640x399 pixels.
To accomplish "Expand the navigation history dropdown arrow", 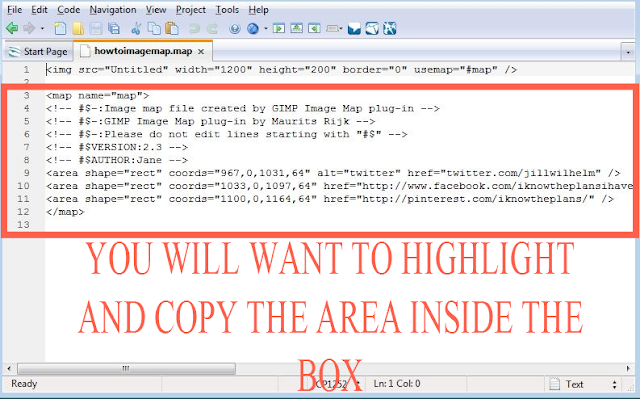I will 42,29.
